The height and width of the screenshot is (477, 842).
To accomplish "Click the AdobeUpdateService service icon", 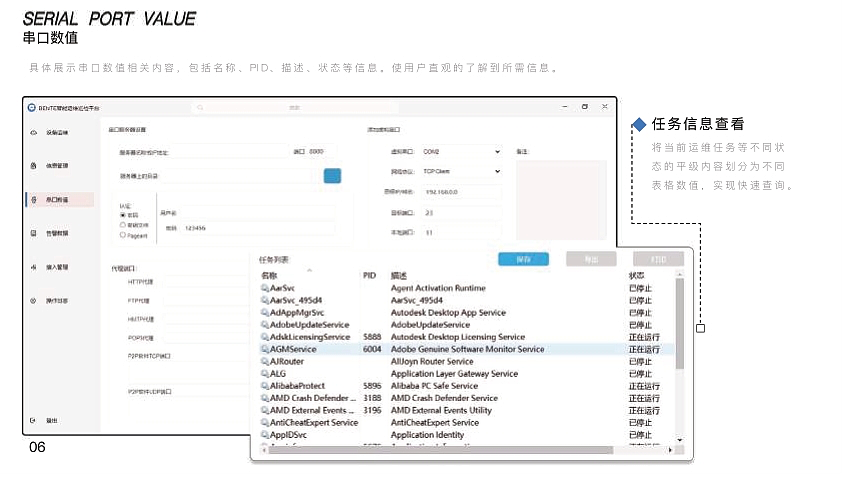I will coord(265,325).
